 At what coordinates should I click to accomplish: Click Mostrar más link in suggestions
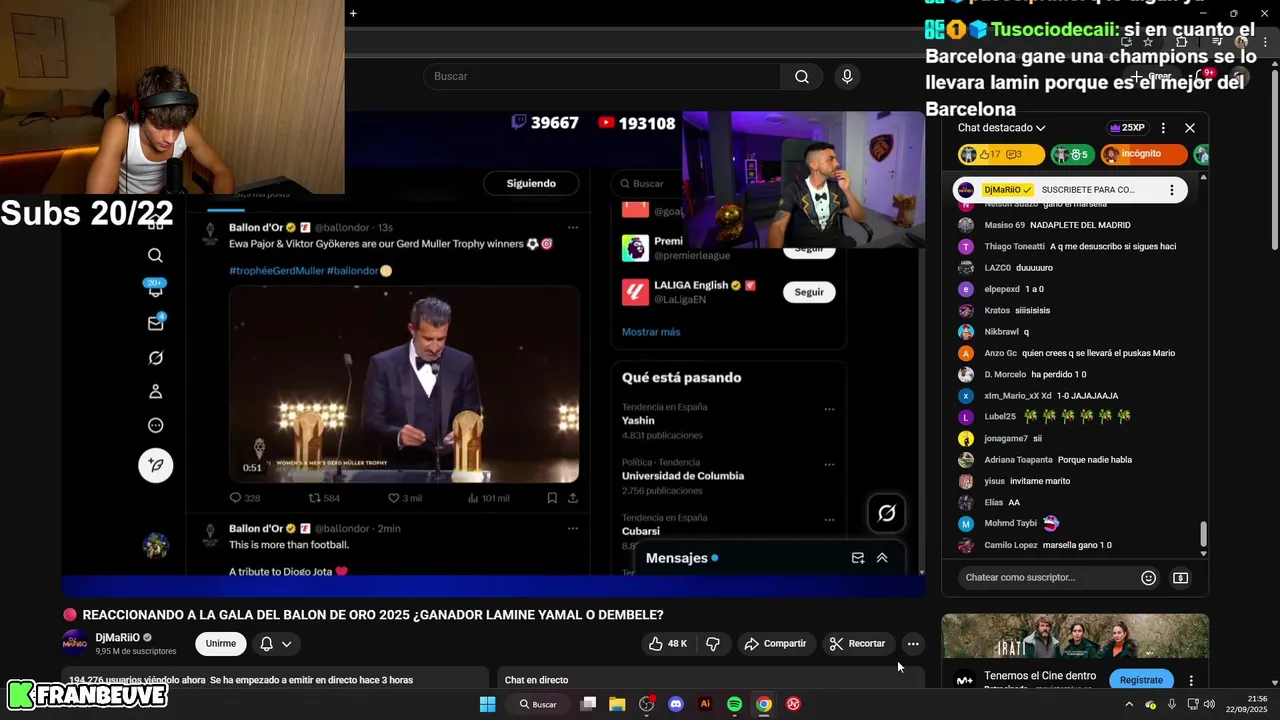pyautogui.click(x=651, y=332)
